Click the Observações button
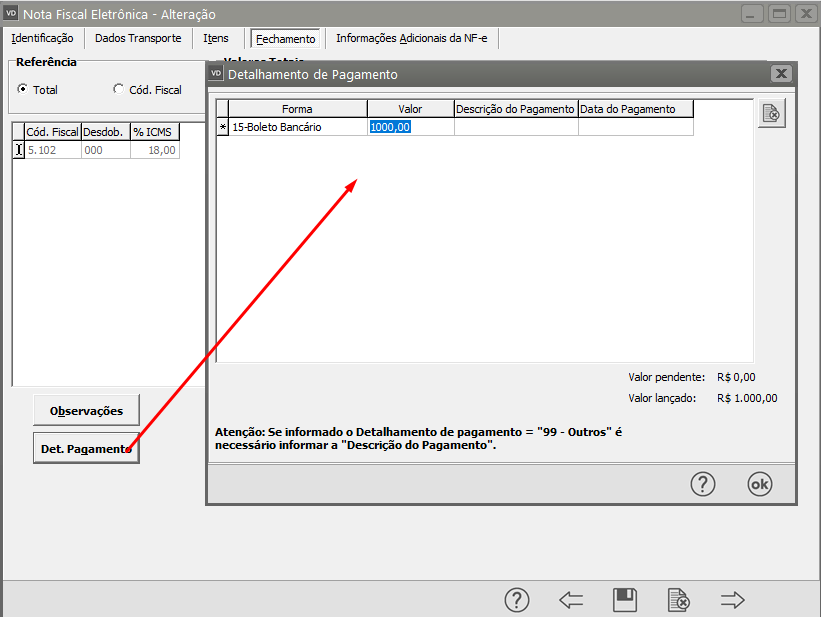This screenshot has height=617, width=821. pyautogui.click(x=86, y=410)
